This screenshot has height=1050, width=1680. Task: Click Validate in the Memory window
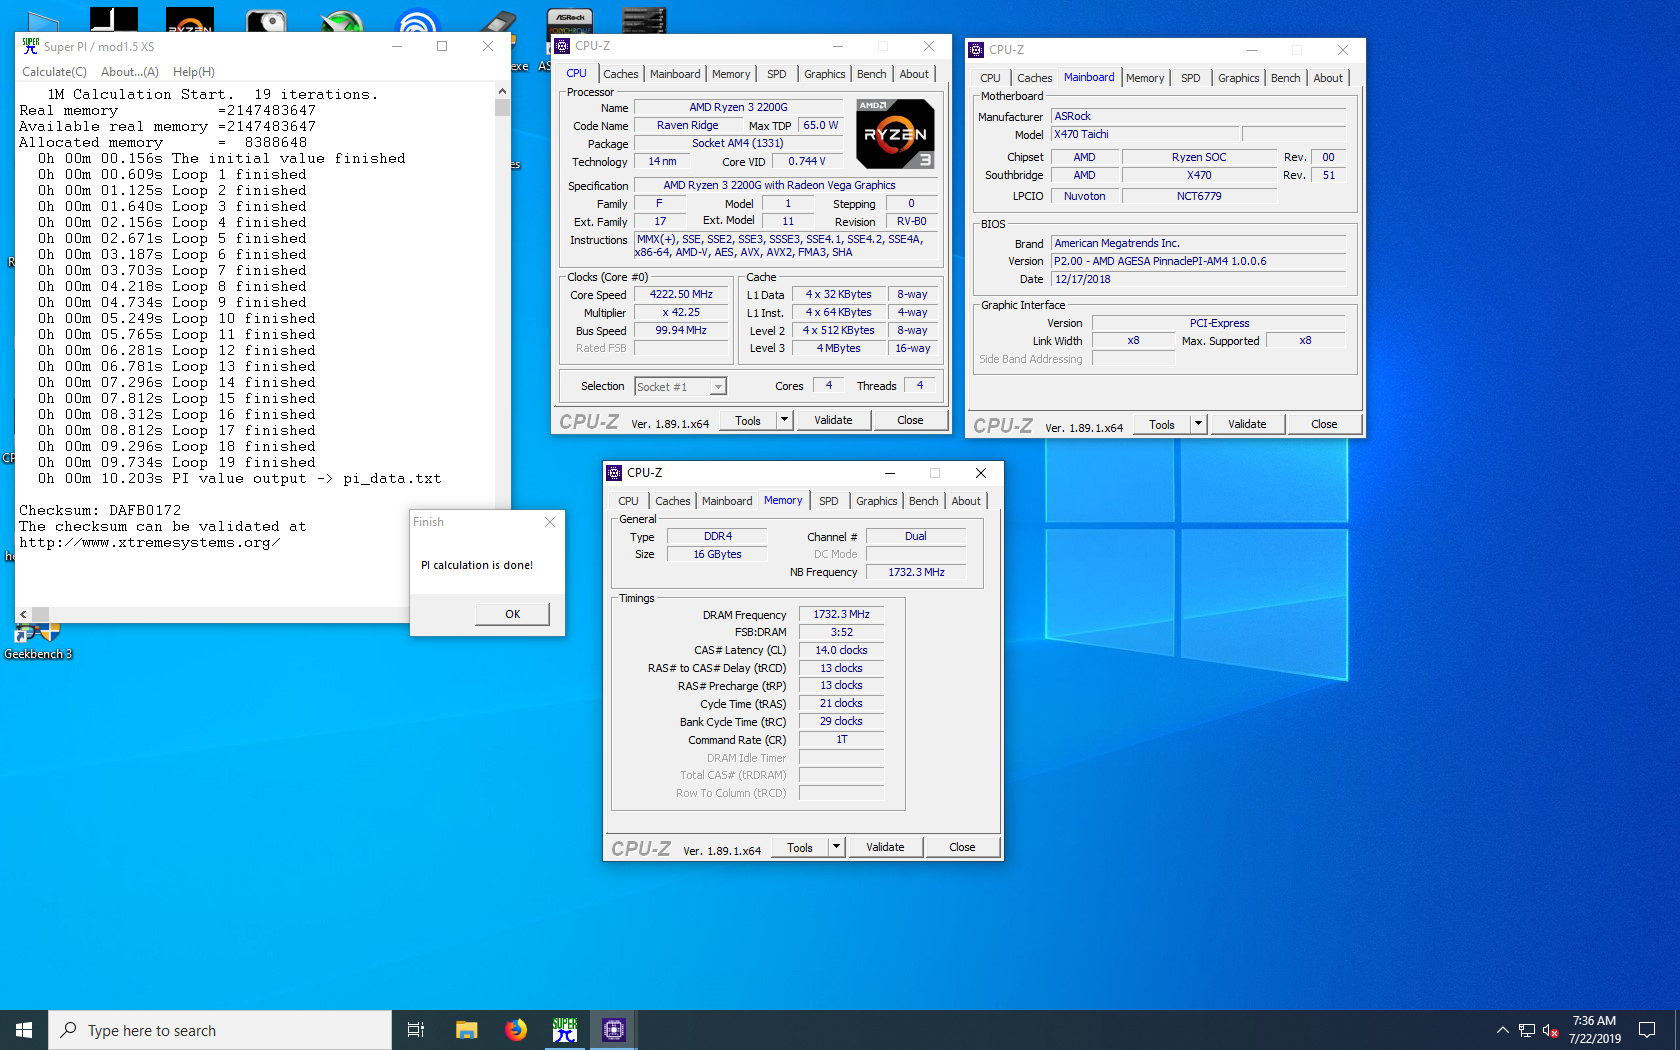point(885,848)
